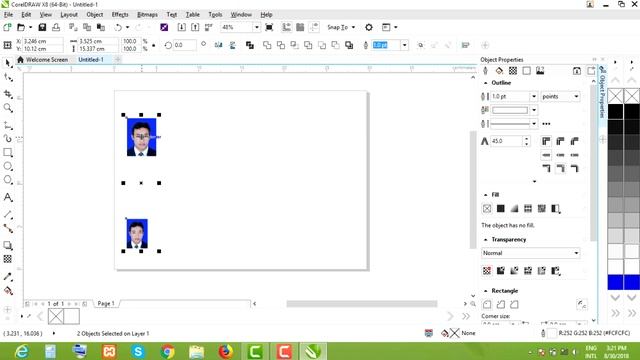Choose round corners outline style
Viewport: 640px width, 360px height.
tap(560, 141)
